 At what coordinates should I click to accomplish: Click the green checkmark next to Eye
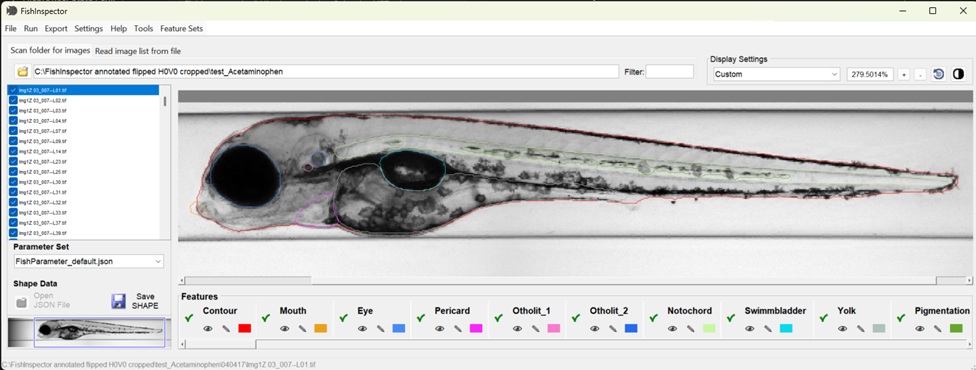[x=344, y=318]
